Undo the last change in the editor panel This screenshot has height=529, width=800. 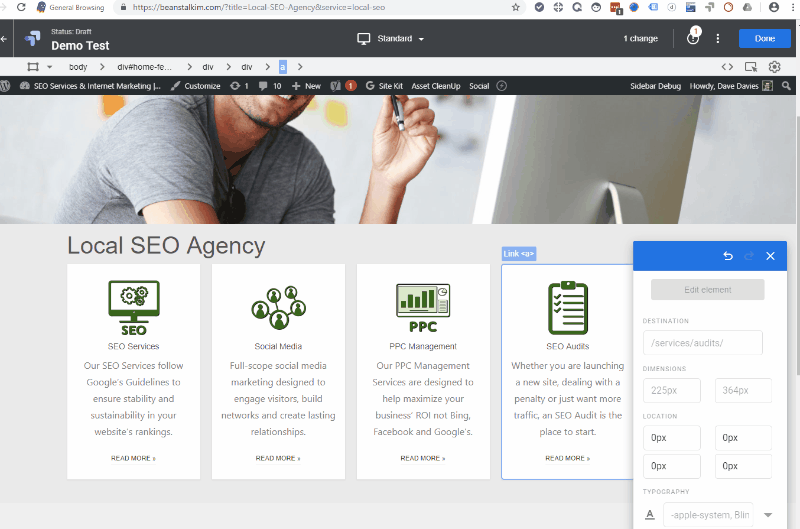(728, 256)
